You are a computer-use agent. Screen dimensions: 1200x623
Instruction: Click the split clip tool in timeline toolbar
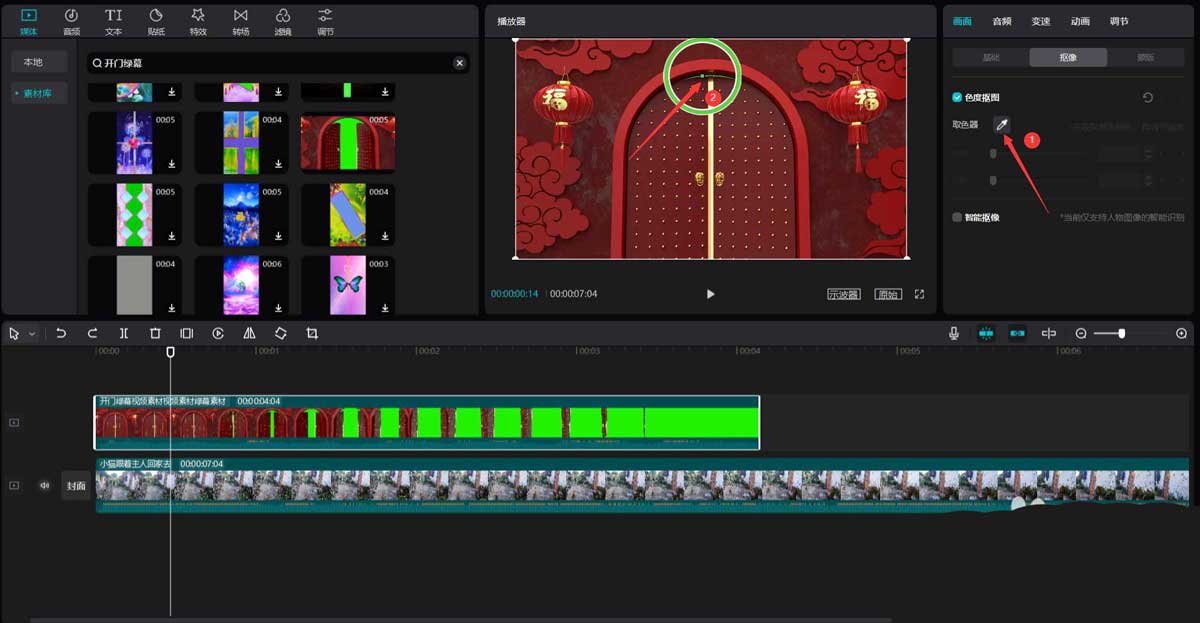[124, 333]
